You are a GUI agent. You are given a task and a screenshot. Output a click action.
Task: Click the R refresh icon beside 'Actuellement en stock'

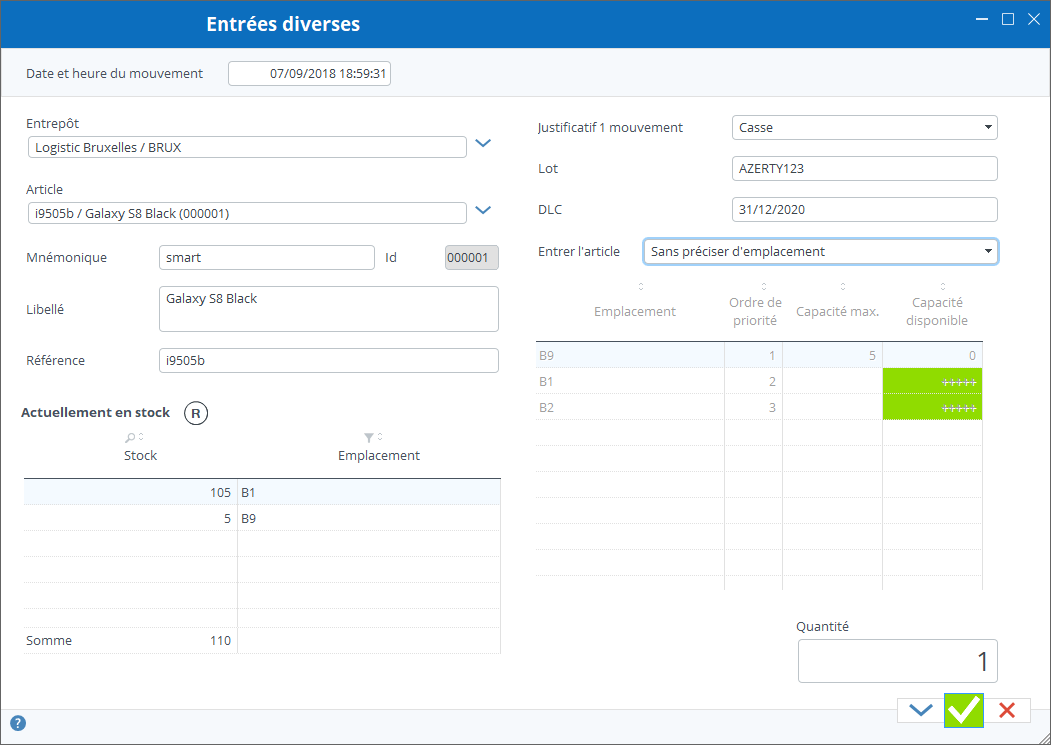click(195, 412)
